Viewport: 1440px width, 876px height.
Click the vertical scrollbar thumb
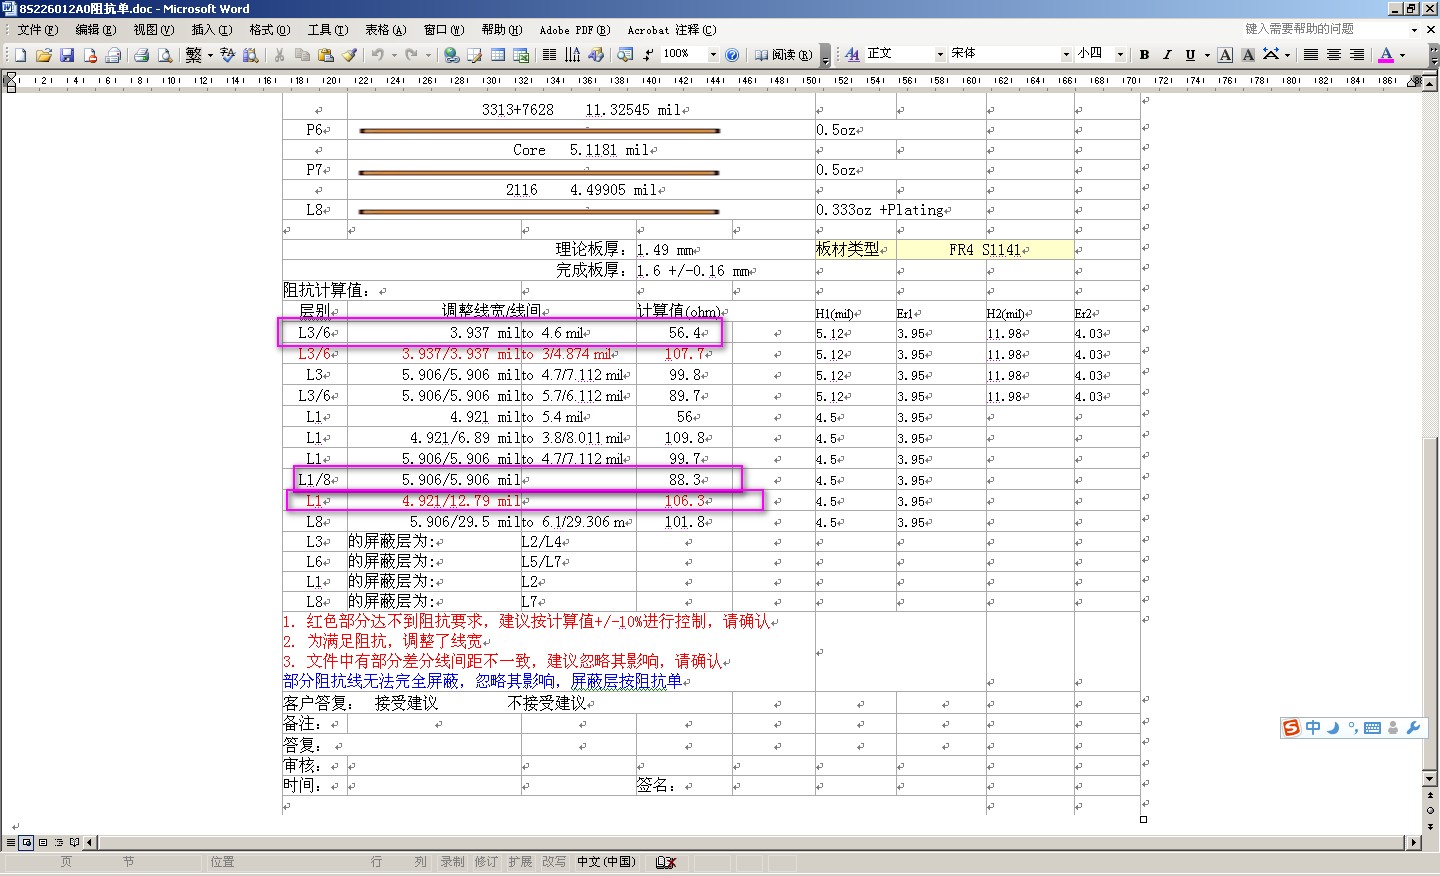[1430, 603]
